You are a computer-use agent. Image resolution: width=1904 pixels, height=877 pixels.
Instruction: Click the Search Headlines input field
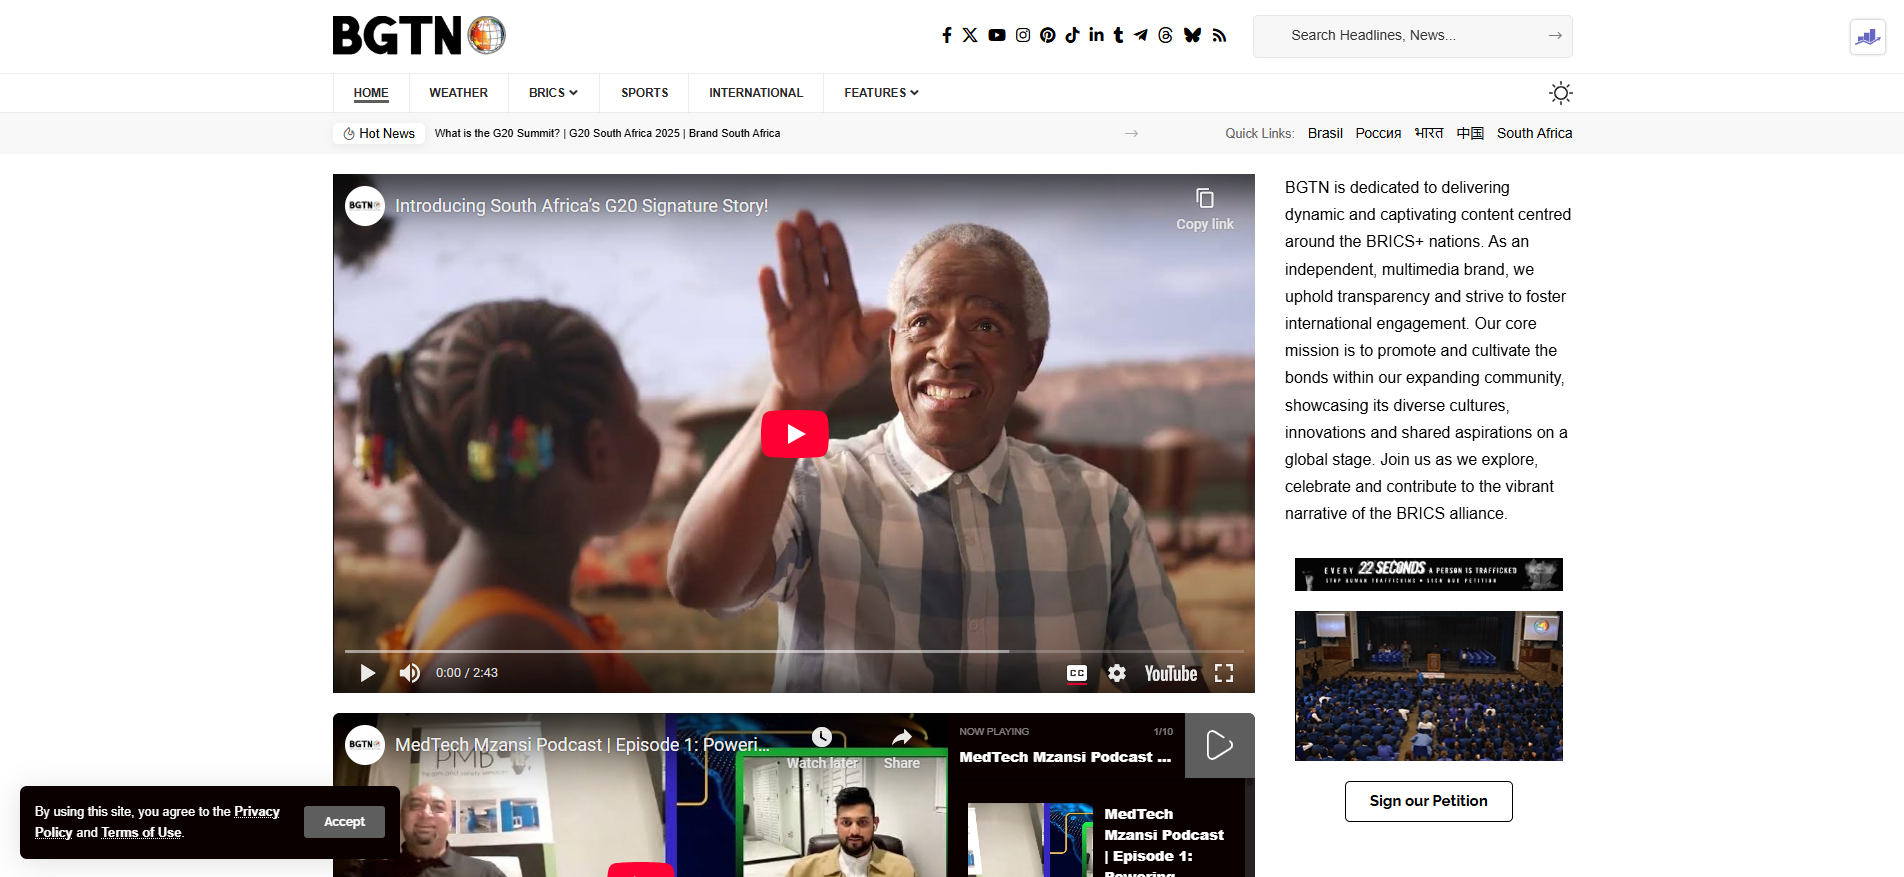(1400, 36)
